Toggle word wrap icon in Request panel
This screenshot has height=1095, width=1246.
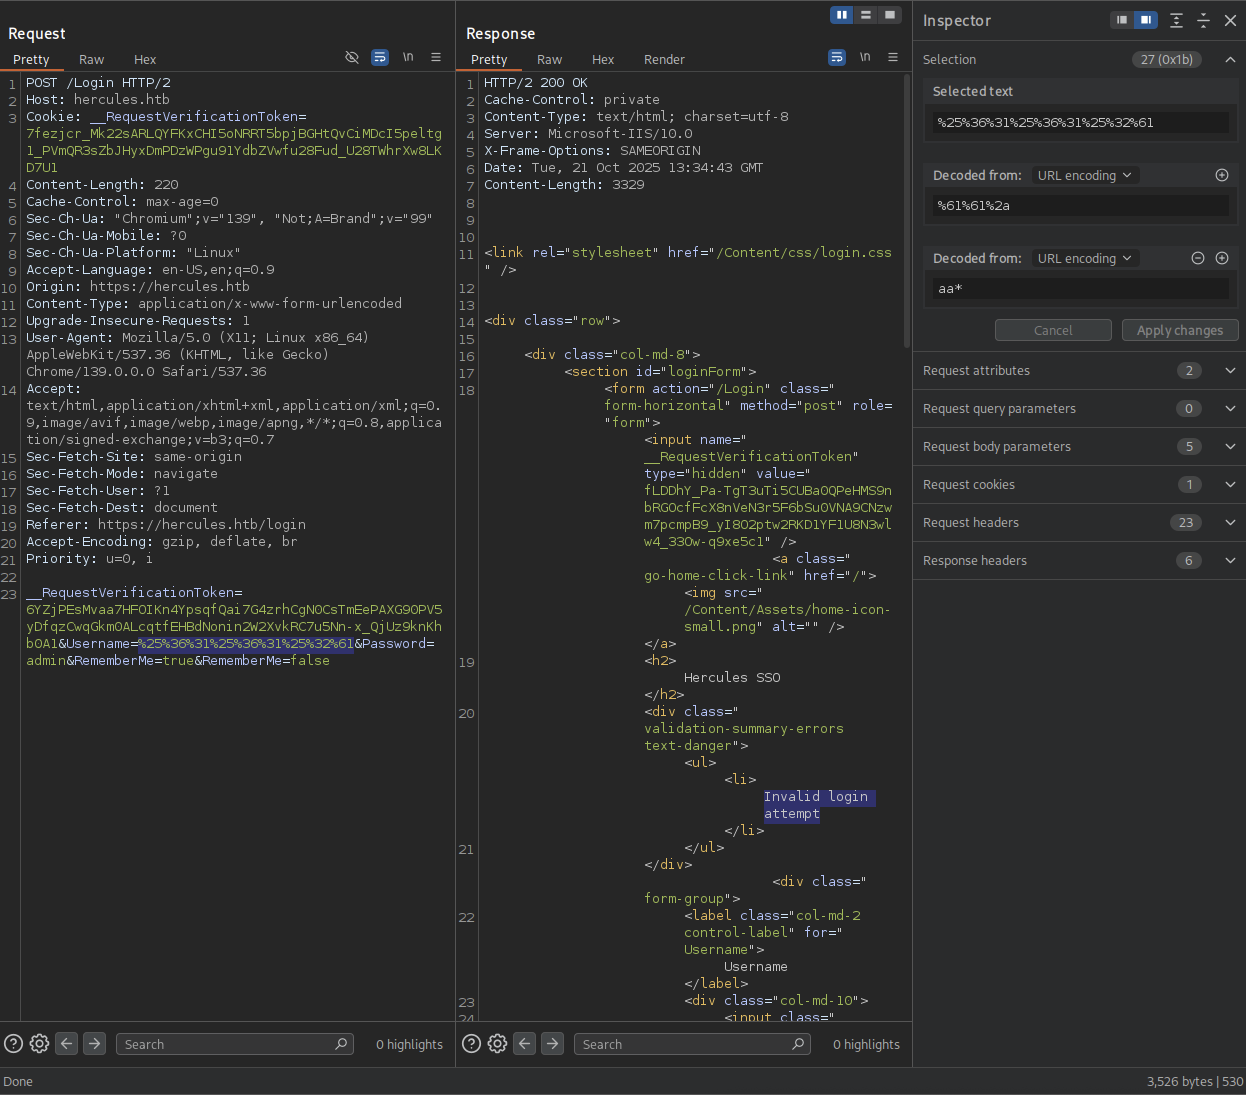tap(380, 58)
